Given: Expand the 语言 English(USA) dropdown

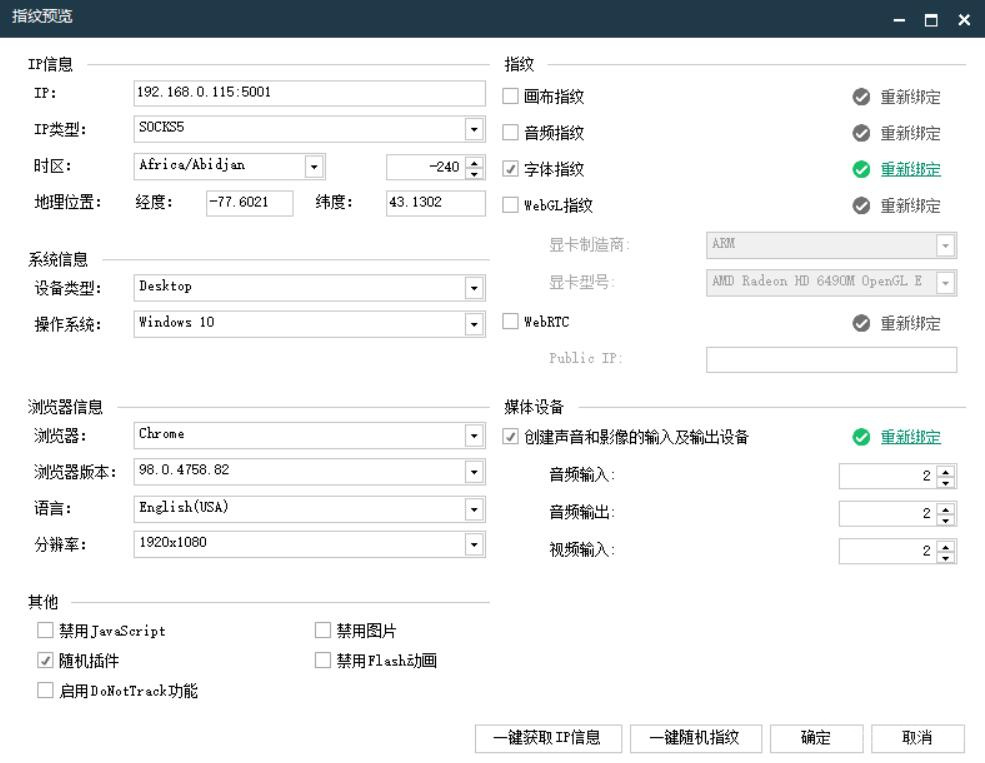Looking at the screenshot, I should (x=474, y=509).
